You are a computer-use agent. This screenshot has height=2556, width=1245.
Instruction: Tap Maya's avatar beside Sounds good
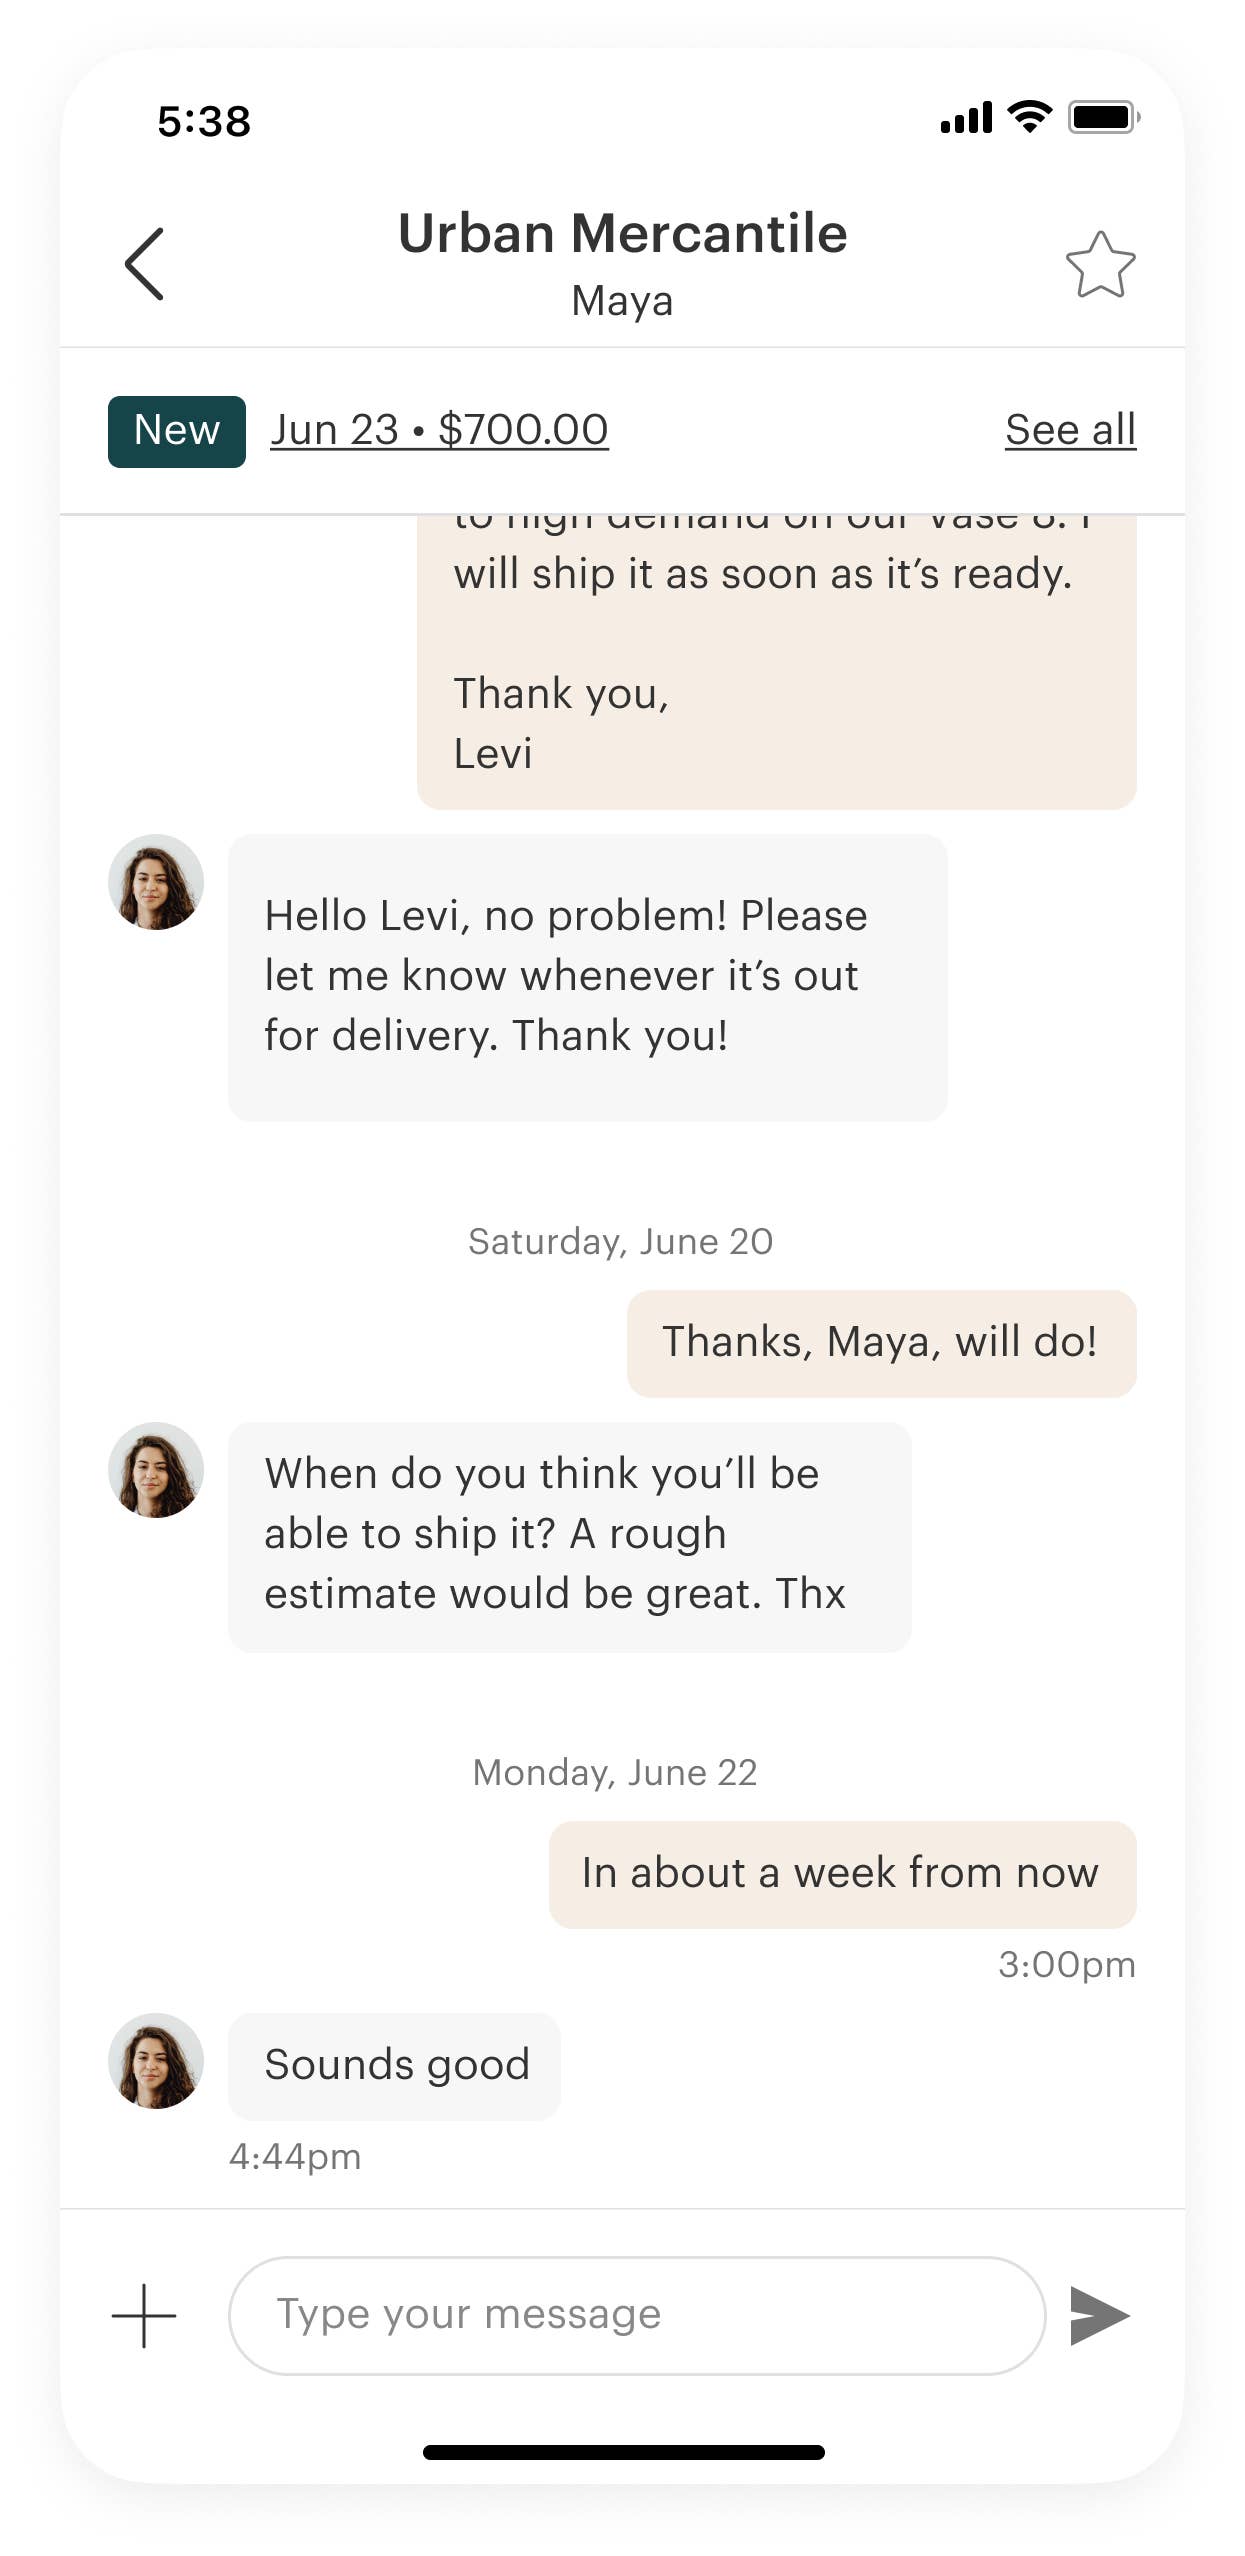coord(156,2061)
